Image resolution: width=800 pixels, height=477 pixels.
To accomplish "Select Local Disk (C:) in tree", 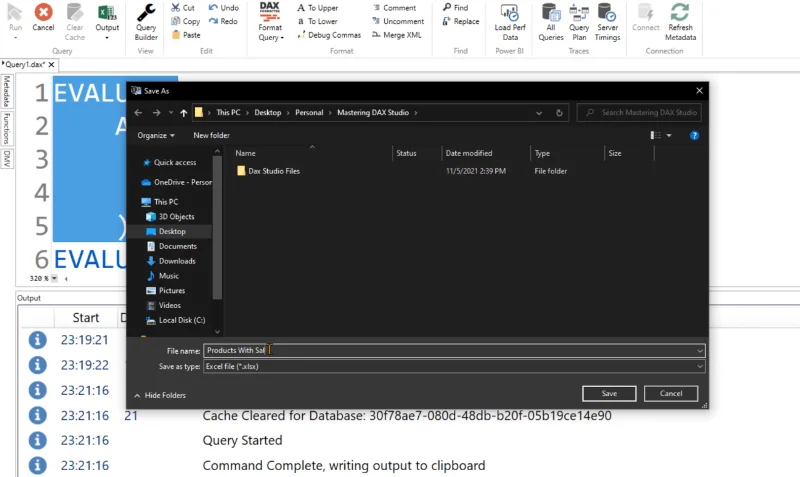I will click(x=176, y=320).
